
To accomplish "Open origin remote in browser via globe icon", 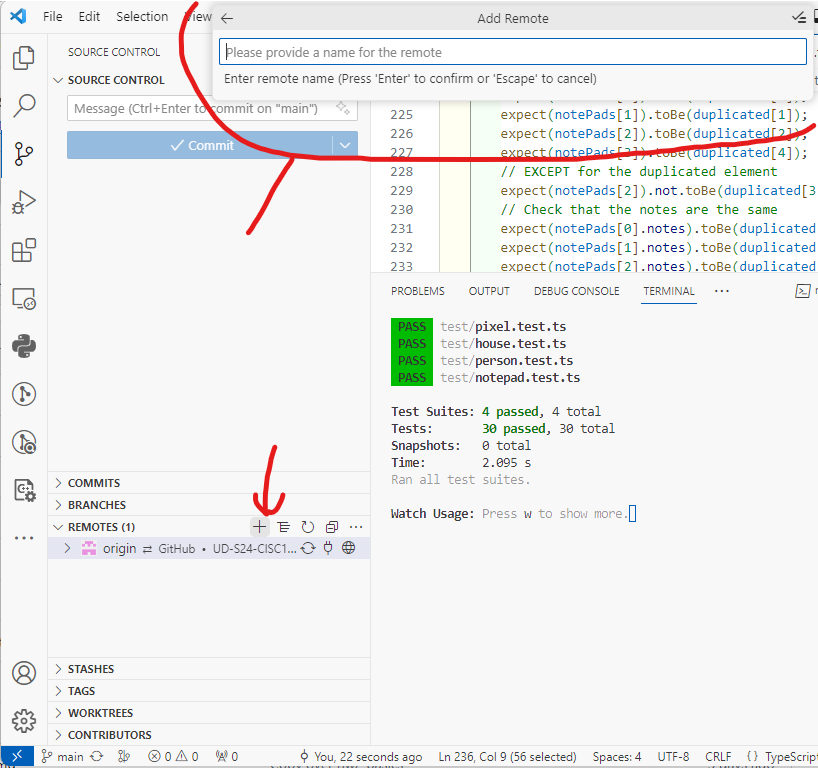I will [x=349, y=549].
